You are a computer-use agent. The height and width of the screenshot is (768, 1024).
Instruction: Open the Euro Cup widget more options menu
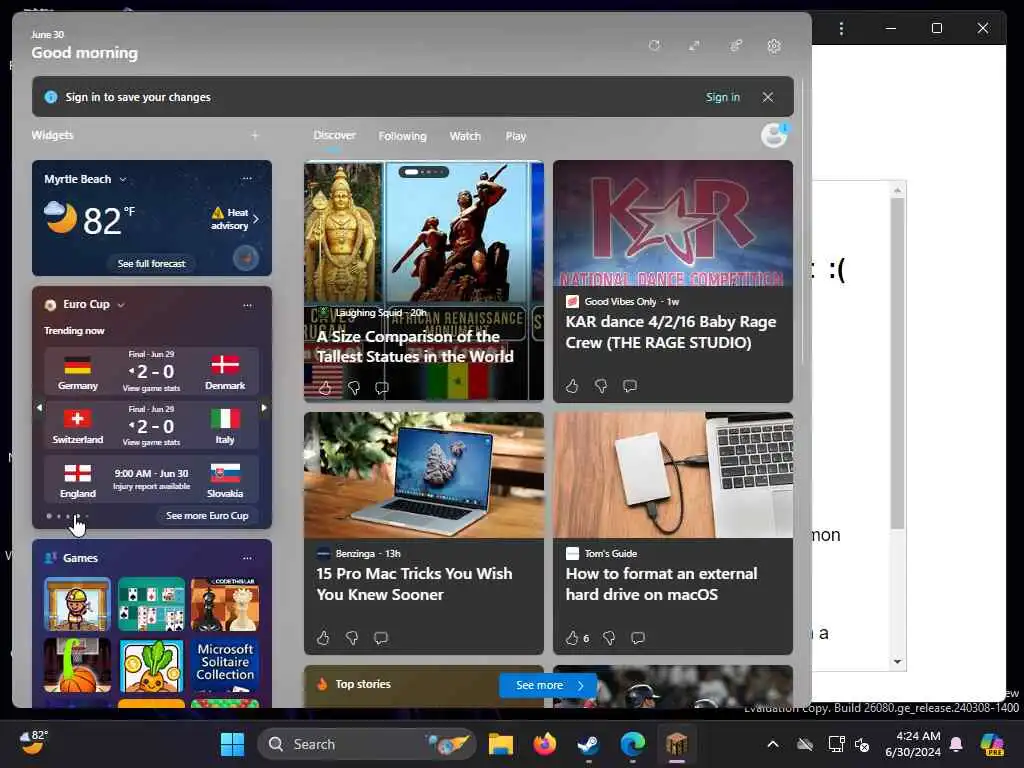point(247,305)
